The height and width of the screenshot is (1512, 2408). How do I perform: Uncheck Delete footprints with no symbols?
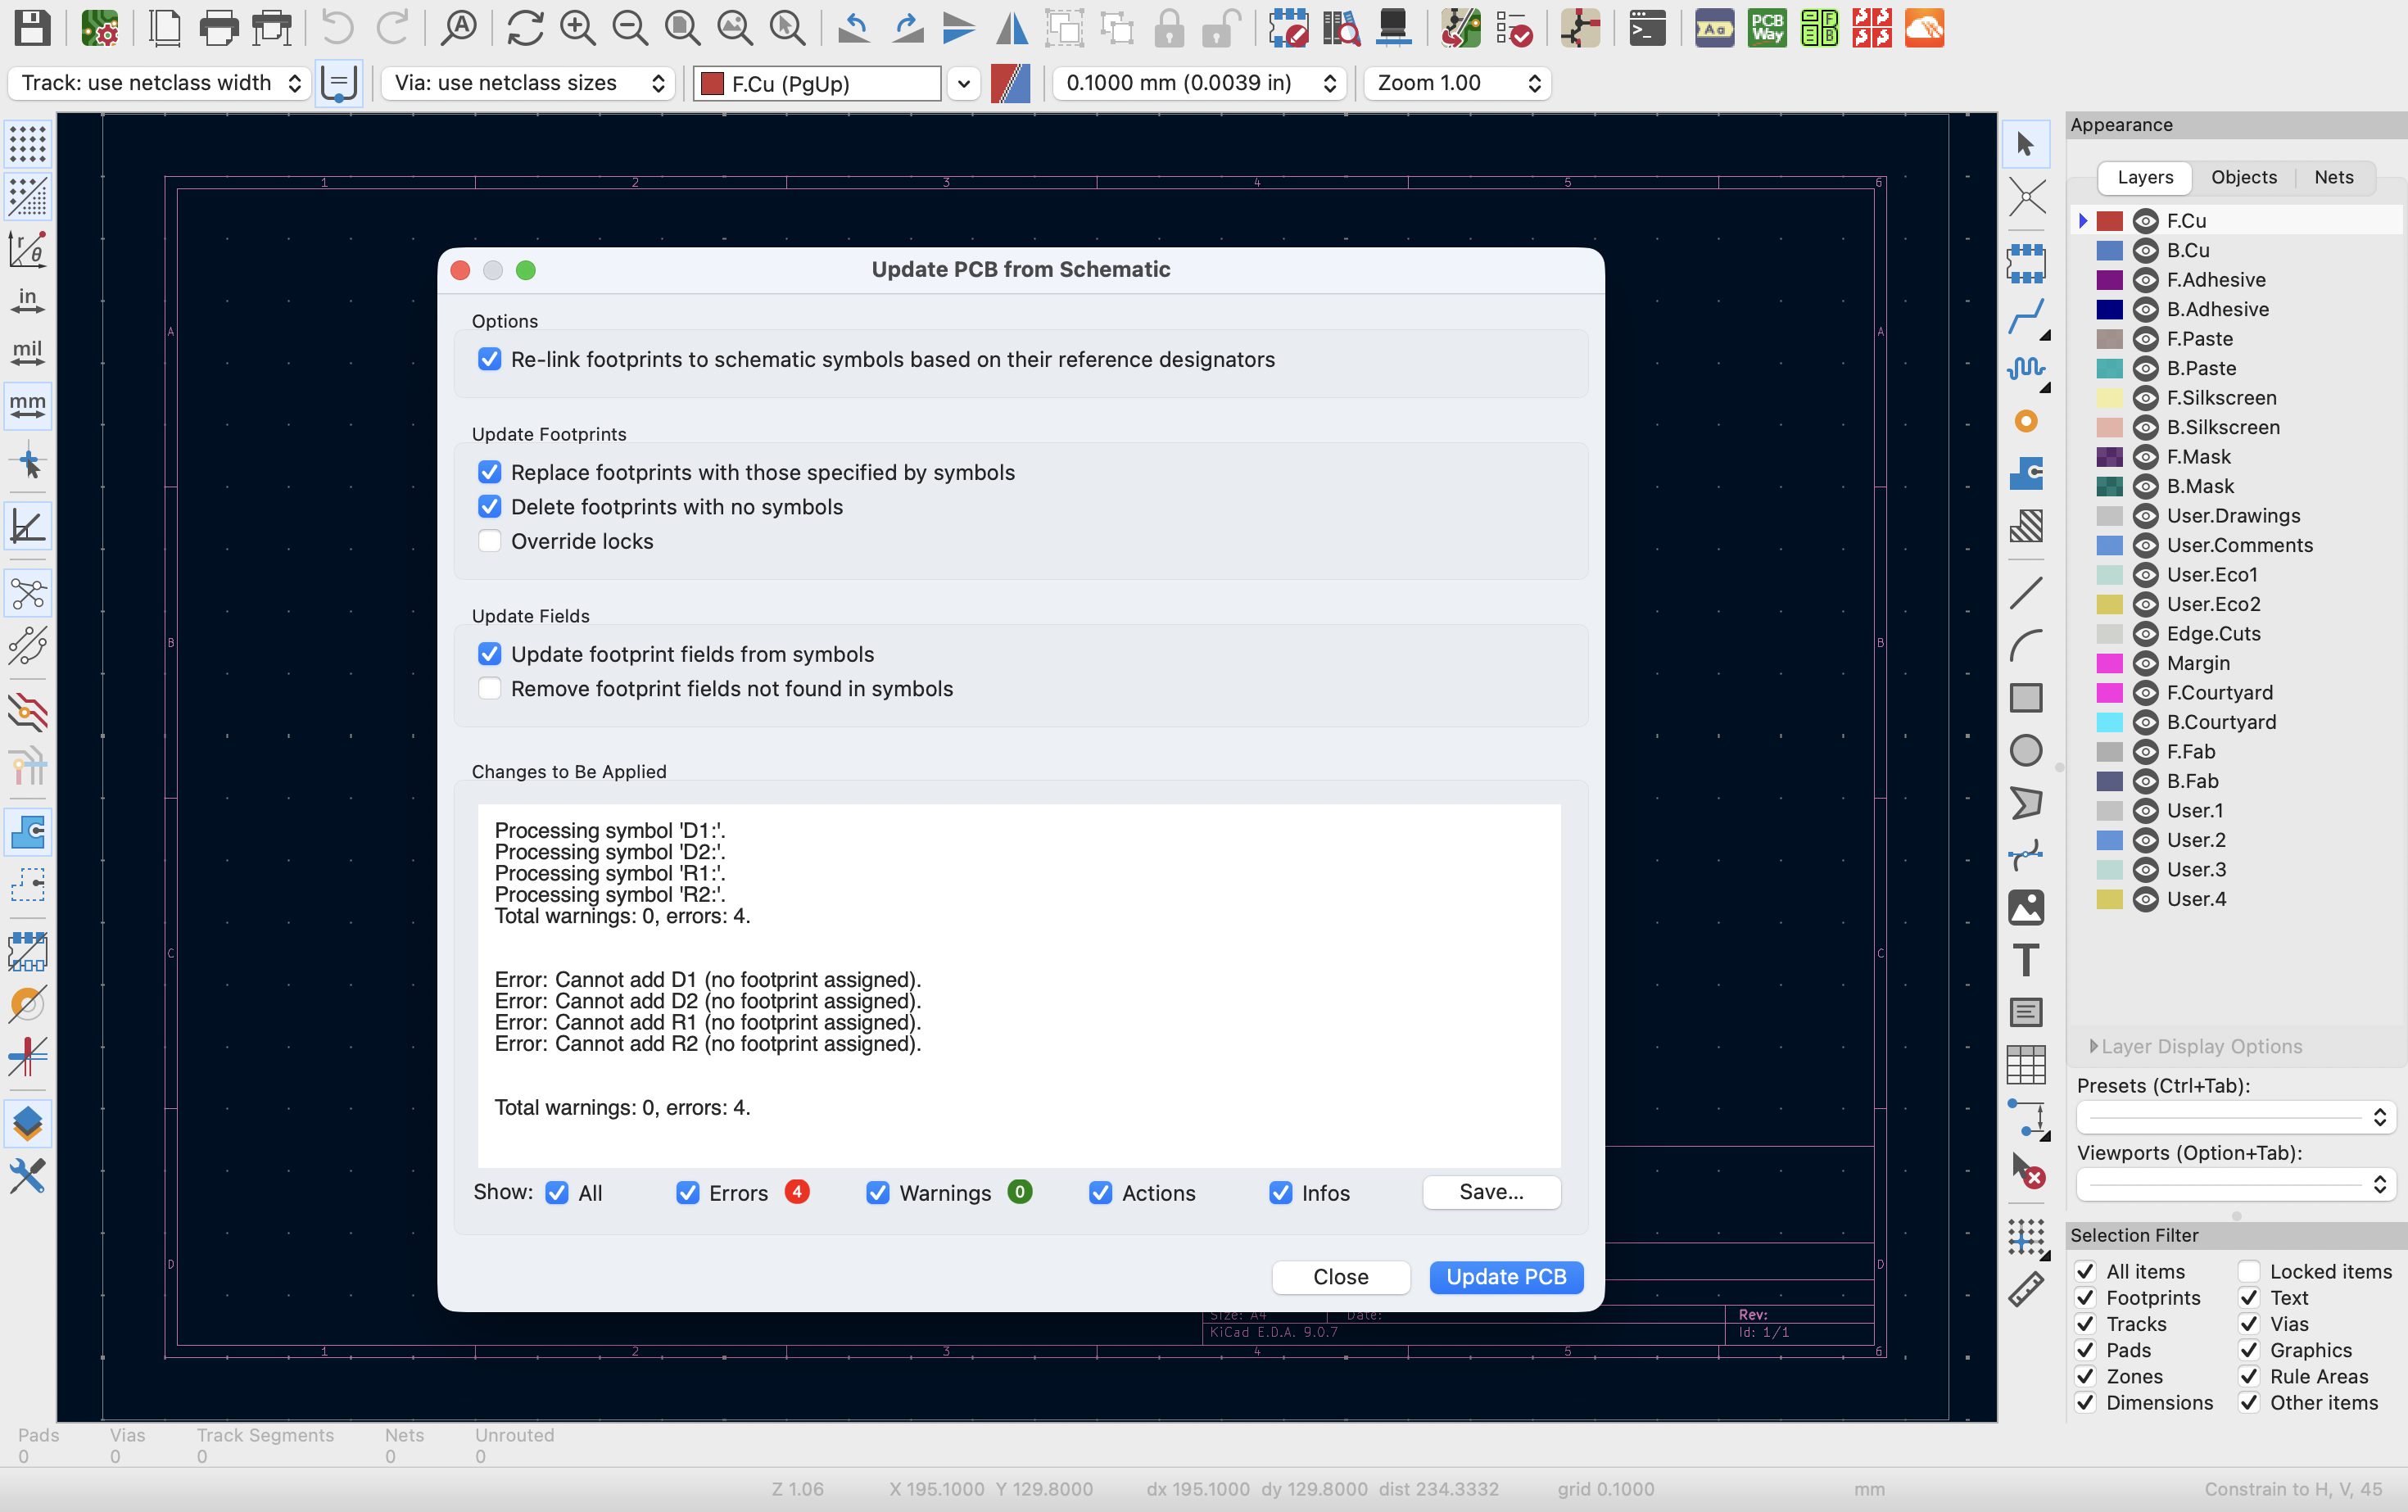[489, 507]
